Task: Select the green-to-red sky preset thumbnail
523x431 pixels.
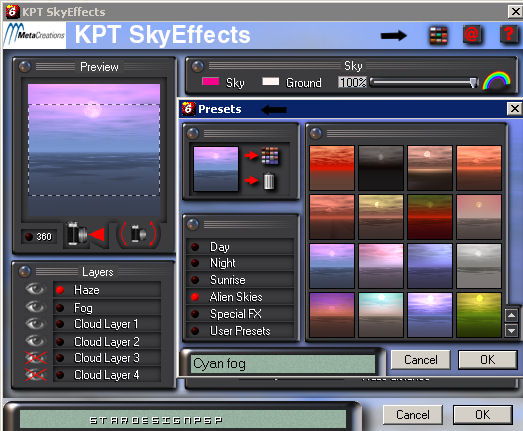Action: click(430, 217)
